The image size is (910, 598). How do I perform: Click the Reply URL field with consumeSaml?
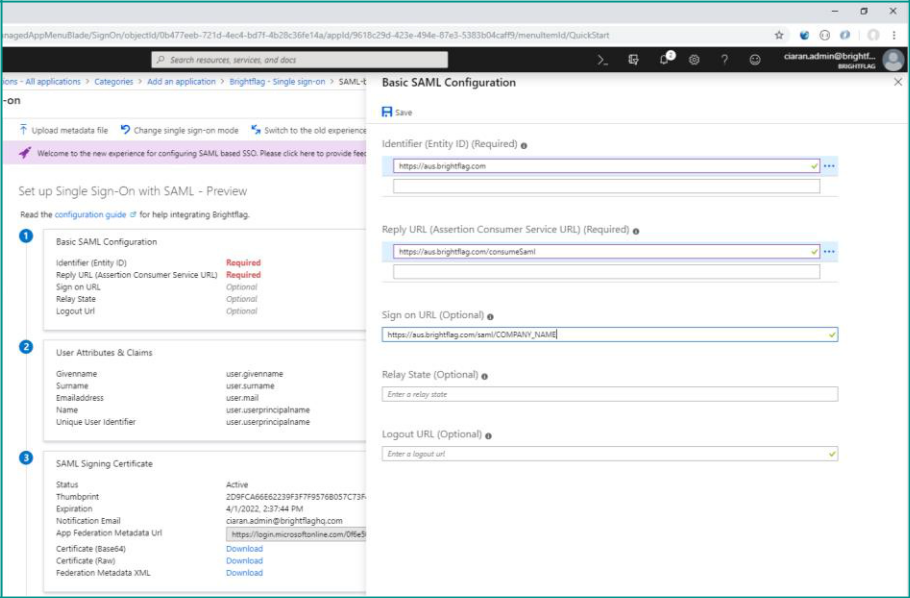[x=606, y=252]
